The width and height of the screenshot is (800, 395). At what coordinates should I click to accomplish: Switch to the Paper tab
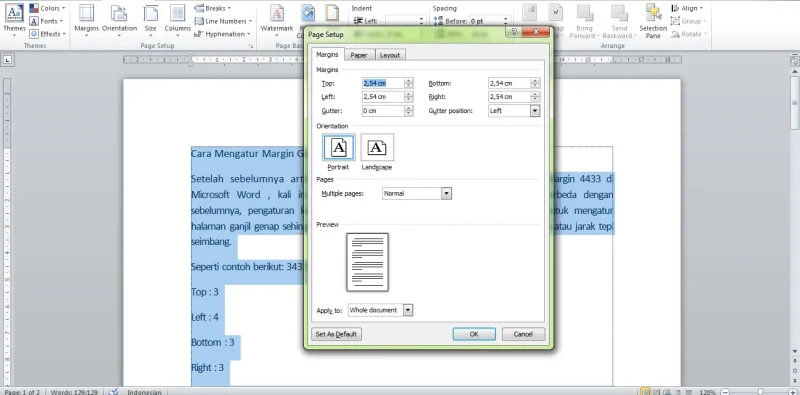coord(359,55)
